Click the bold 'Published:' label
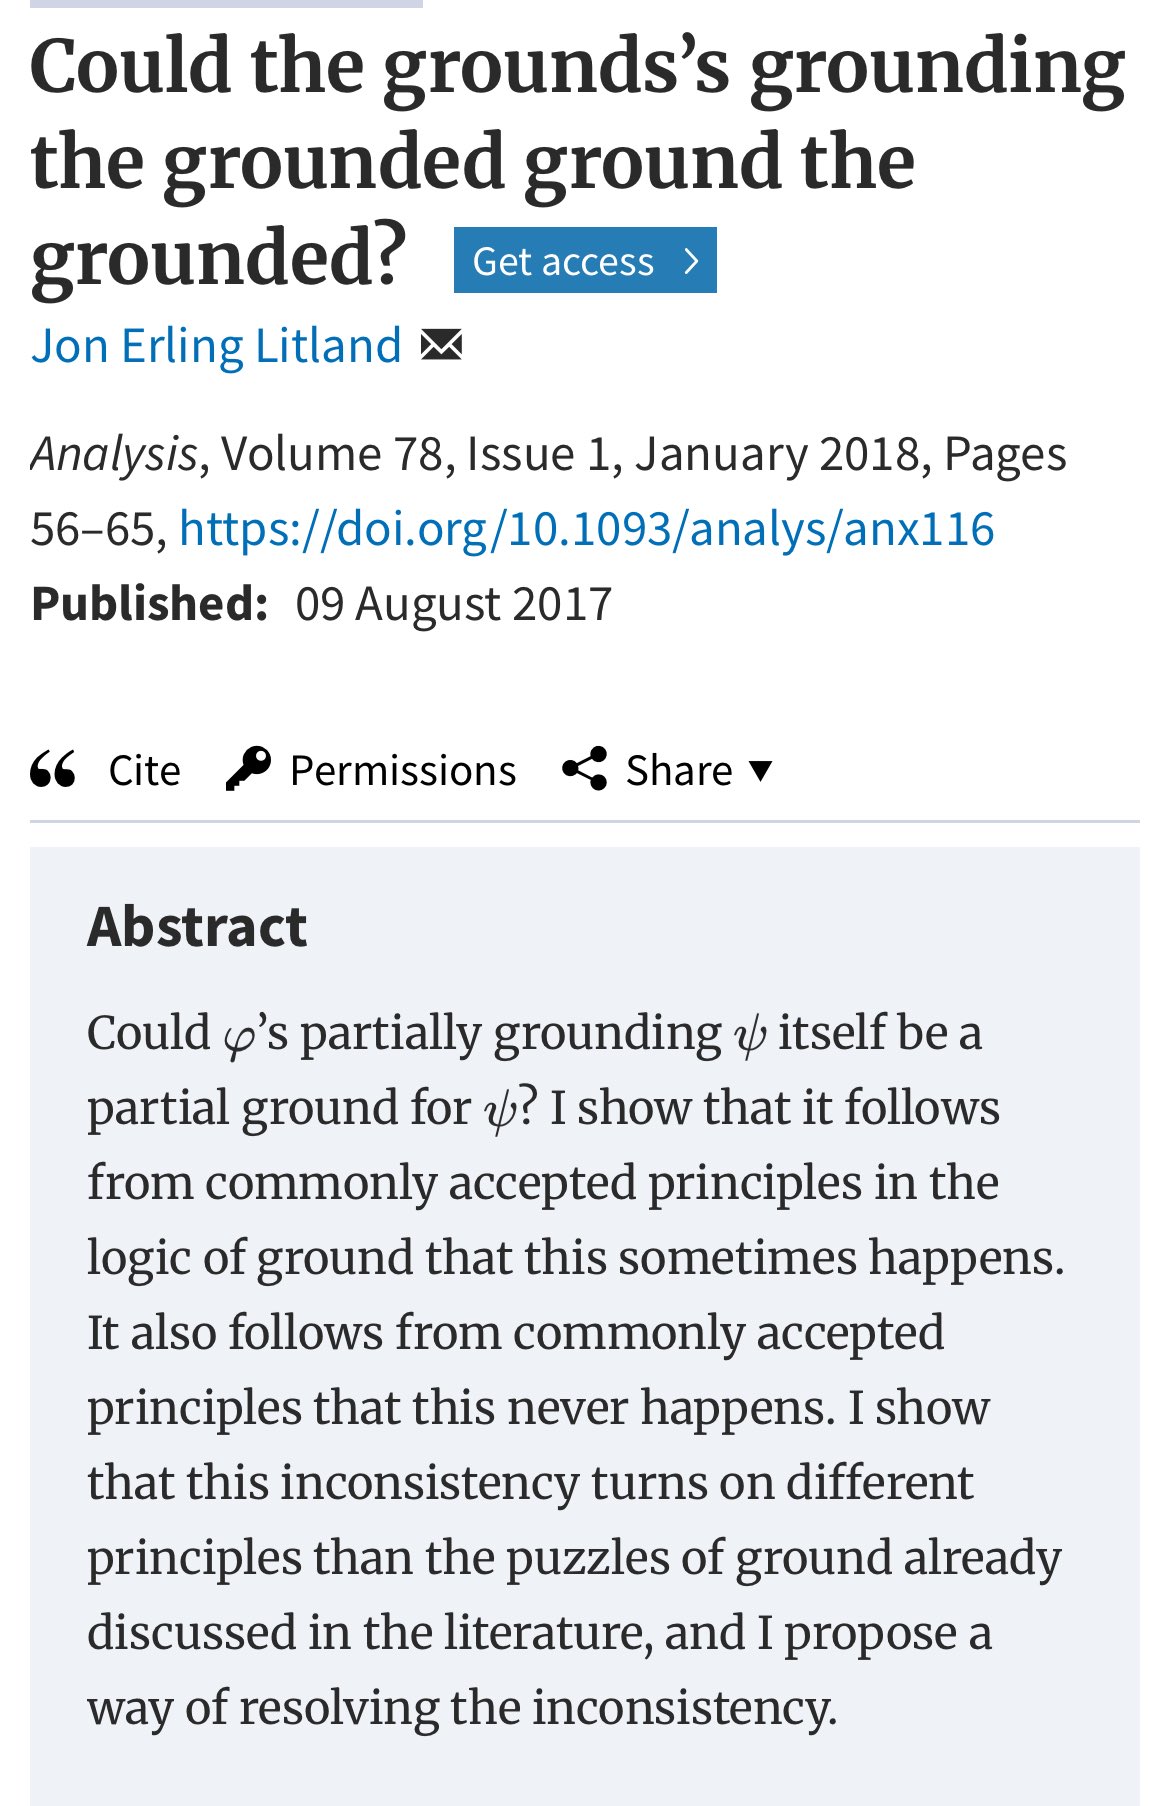 point(149,604)
